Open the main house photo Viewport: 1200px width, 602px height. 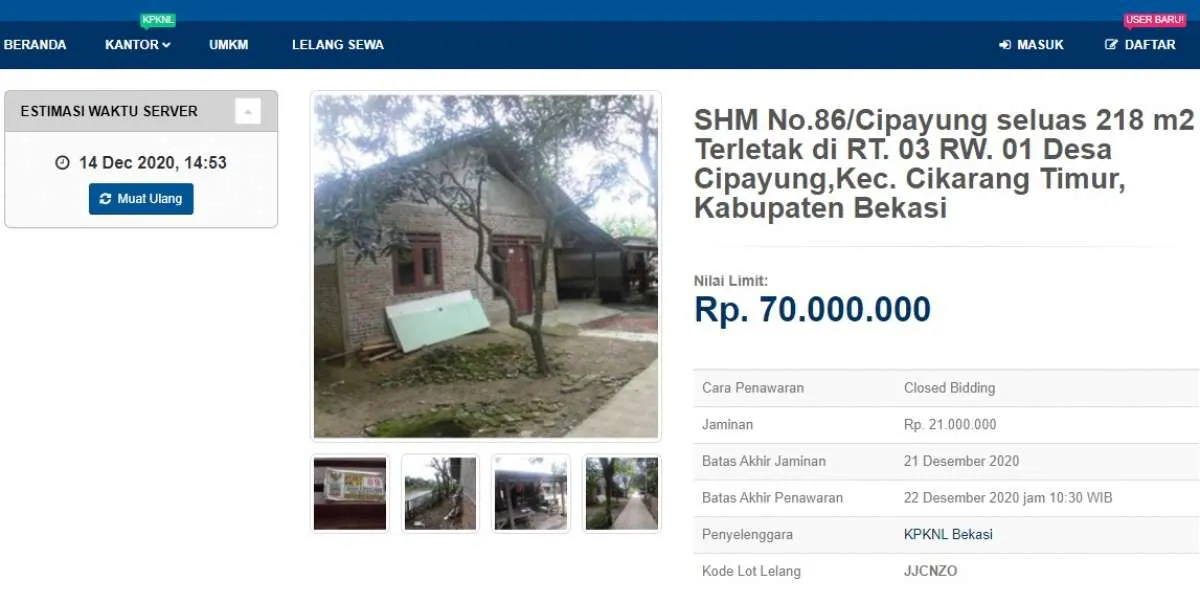click(486, 266)
